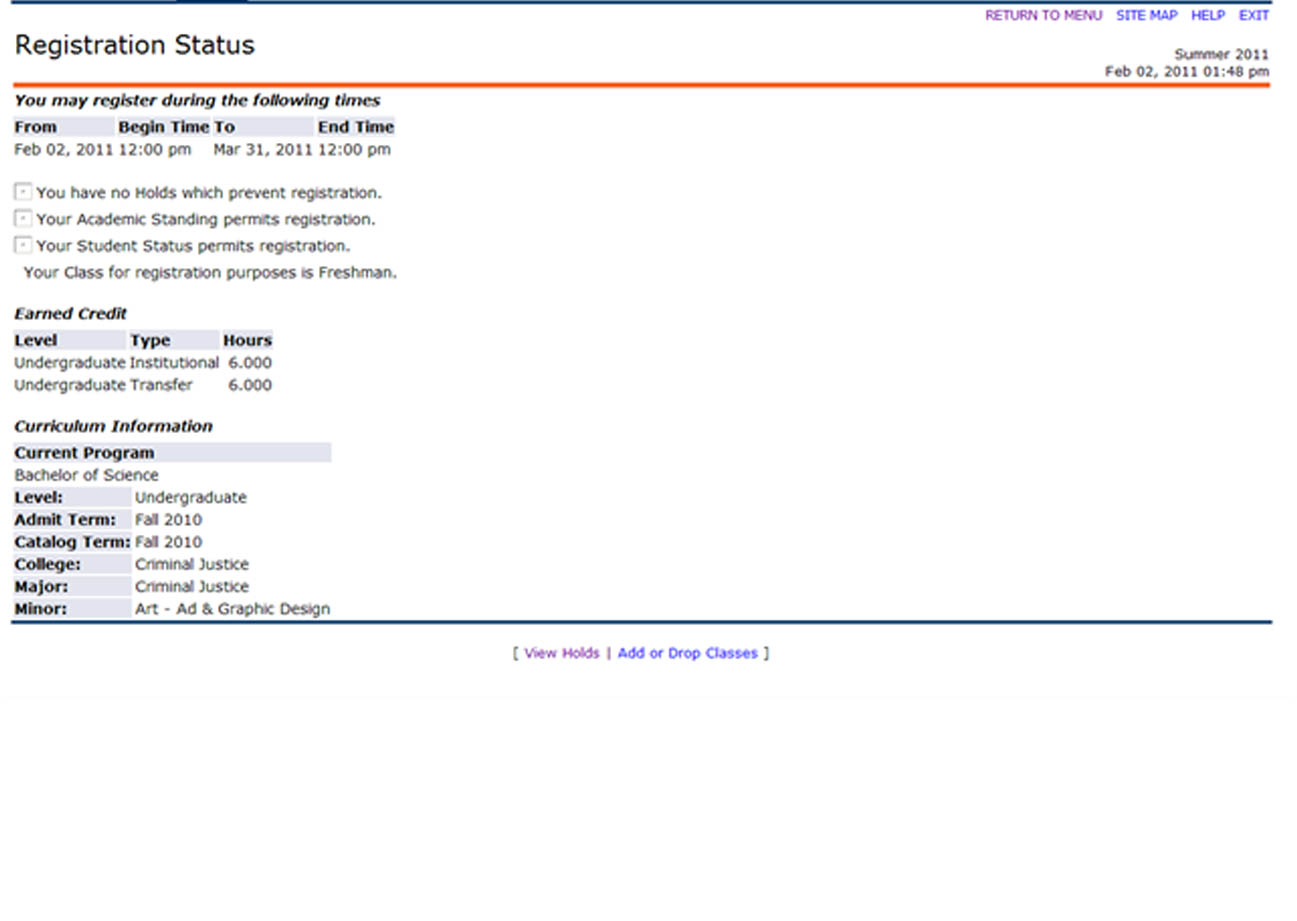The height and width of the screenshot is (921, 1297).
Task: Select the Earned Credit section heading
Action: tap(71, 314)
